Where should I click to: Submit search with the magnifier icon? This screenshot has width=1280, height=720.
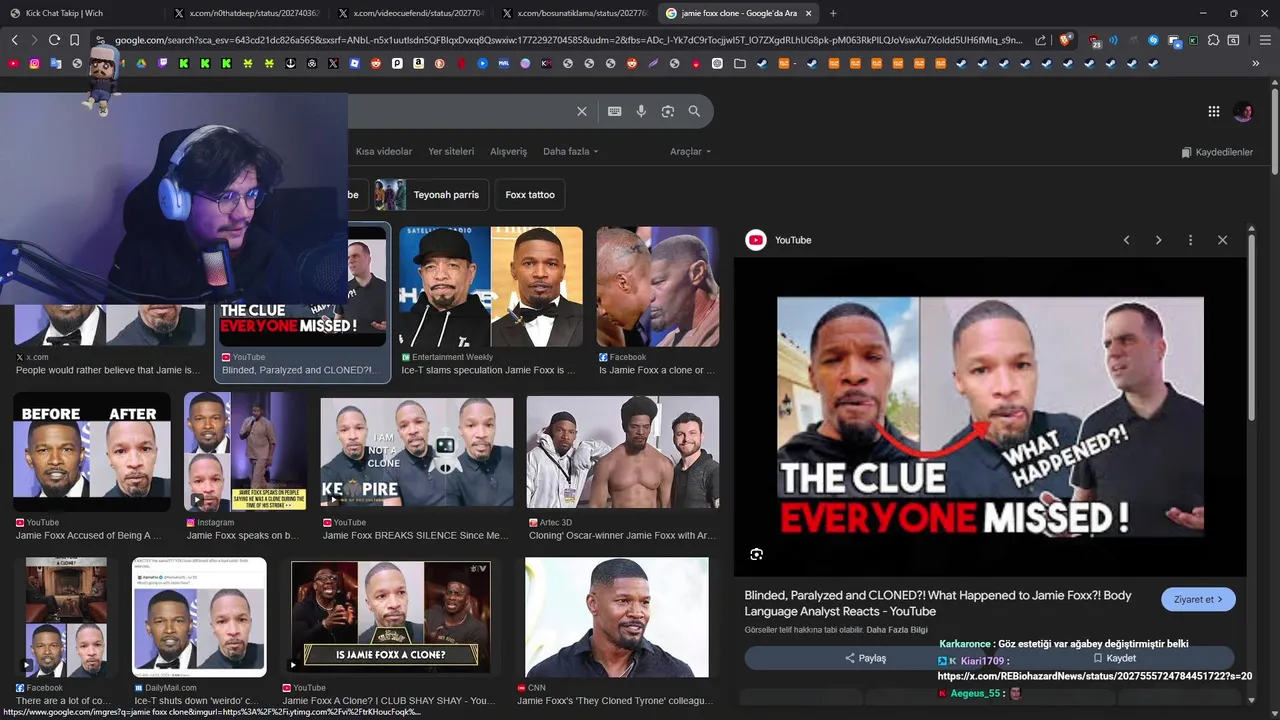pos(694,111)
